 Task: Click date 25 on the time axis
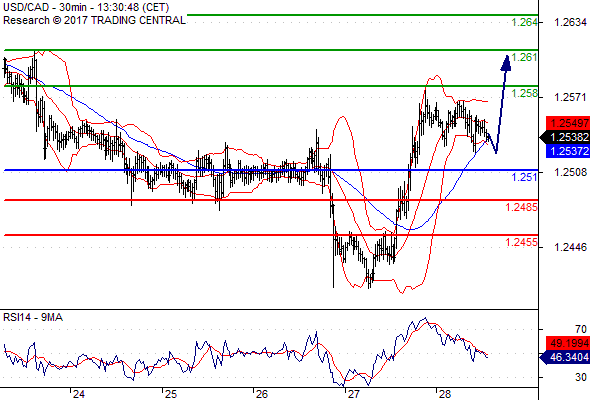click(171, 394)
